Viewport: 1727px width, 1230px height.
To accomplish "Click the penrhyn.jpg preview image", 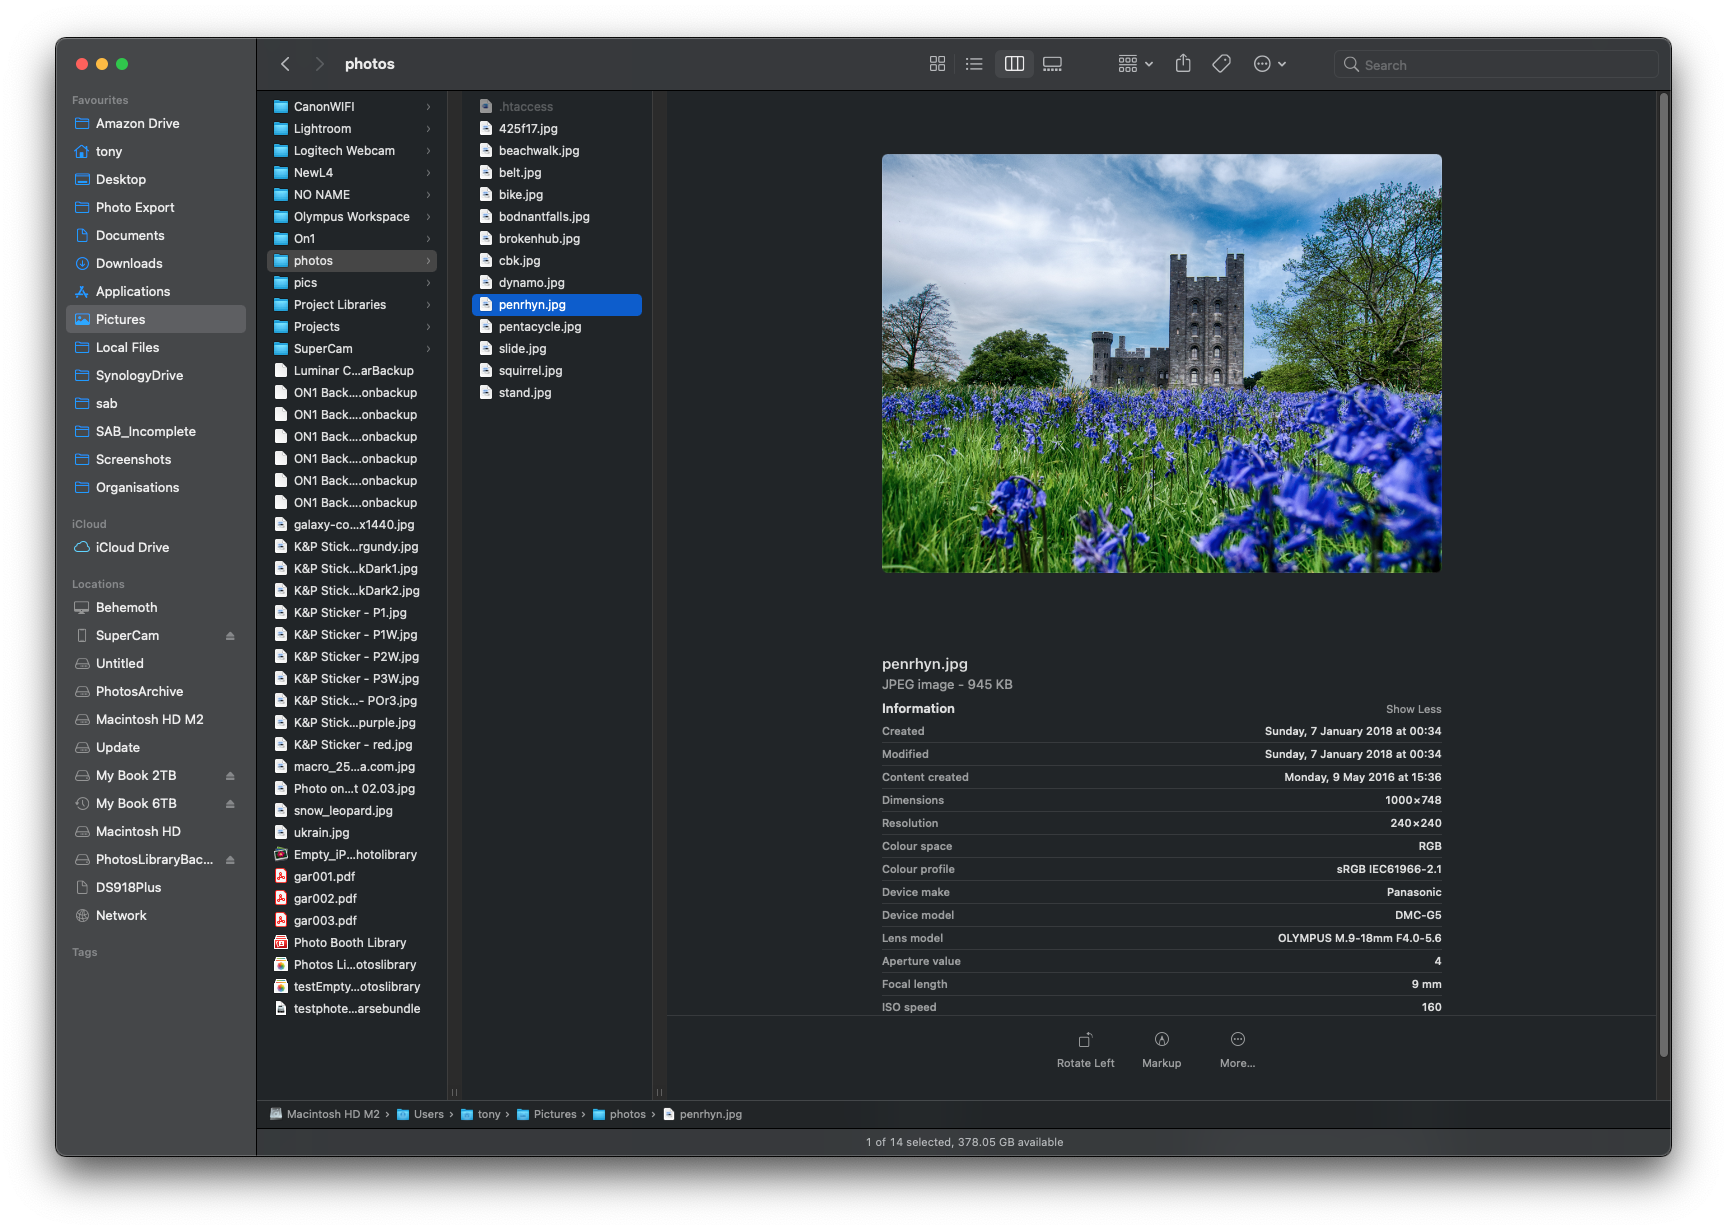I will (x=1161, y=363).
